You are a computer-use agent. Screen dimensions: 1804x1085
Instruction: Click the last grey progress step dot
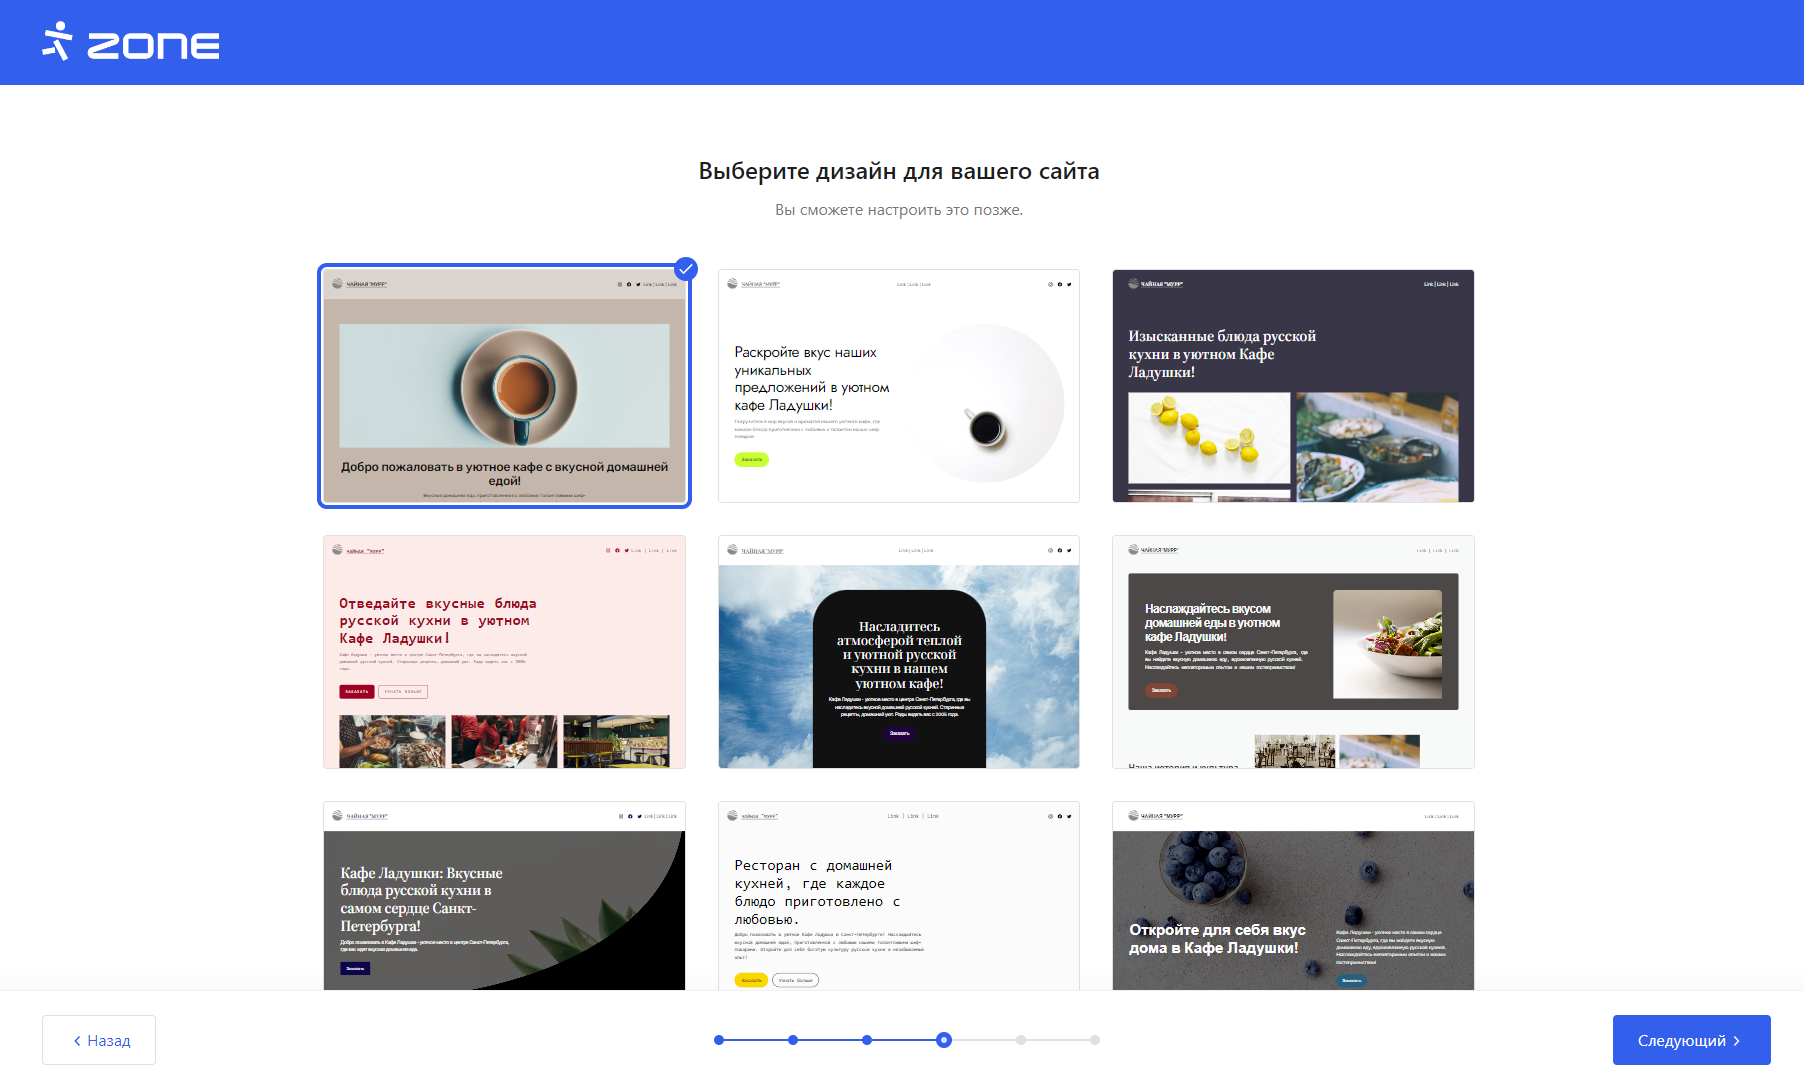pos(1095,1040)
